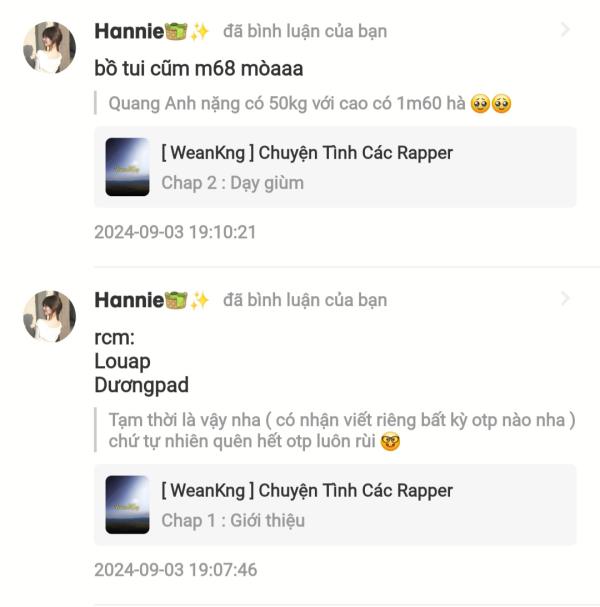Screen dimensions: 600x607
Task: Expand the 'rcm: Louap' notification chevron
Action: point(565,299)
